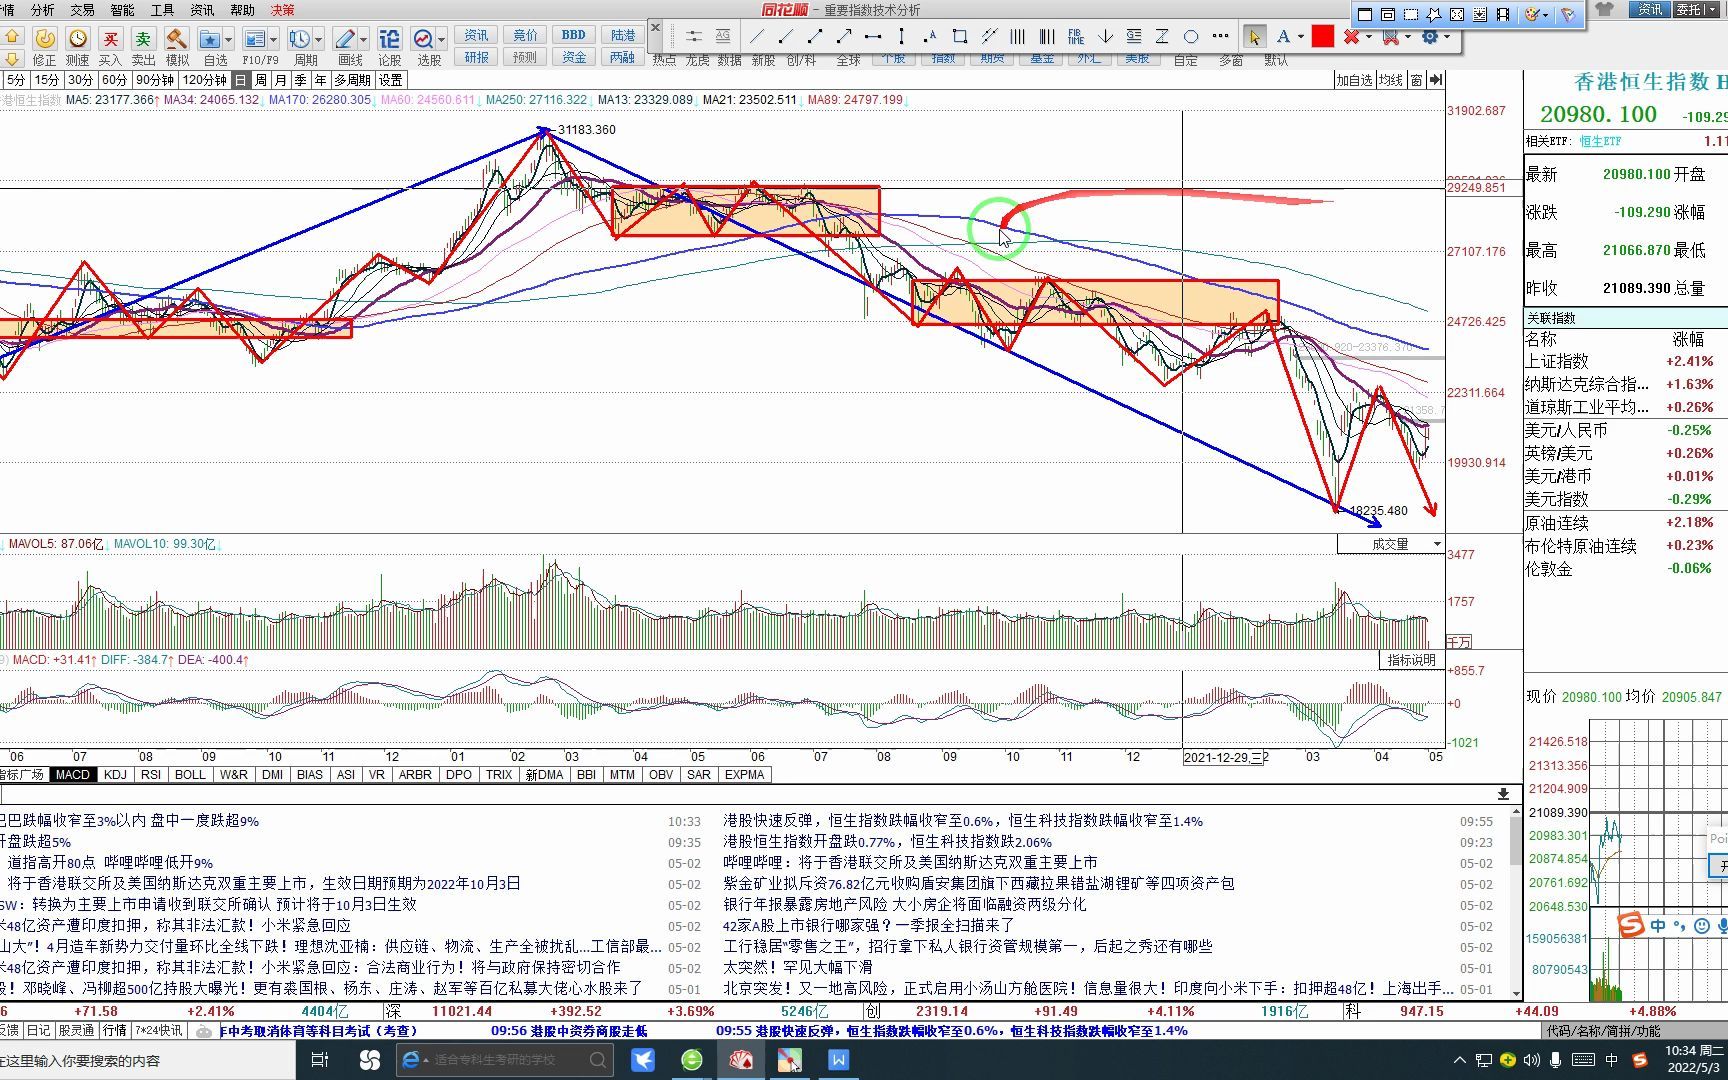Click the 周期 period icon
This screenshot has height=1080, width=1728.
(299, 38)
